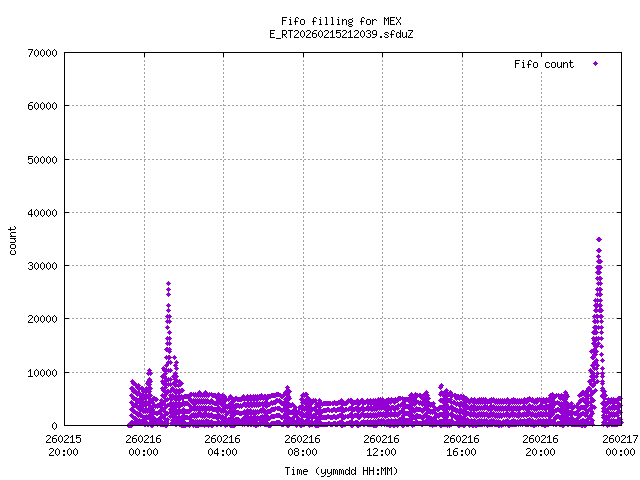Select the "Fifo count" legend label
Screen dimensions: 640x480
(x=544, y=64)
